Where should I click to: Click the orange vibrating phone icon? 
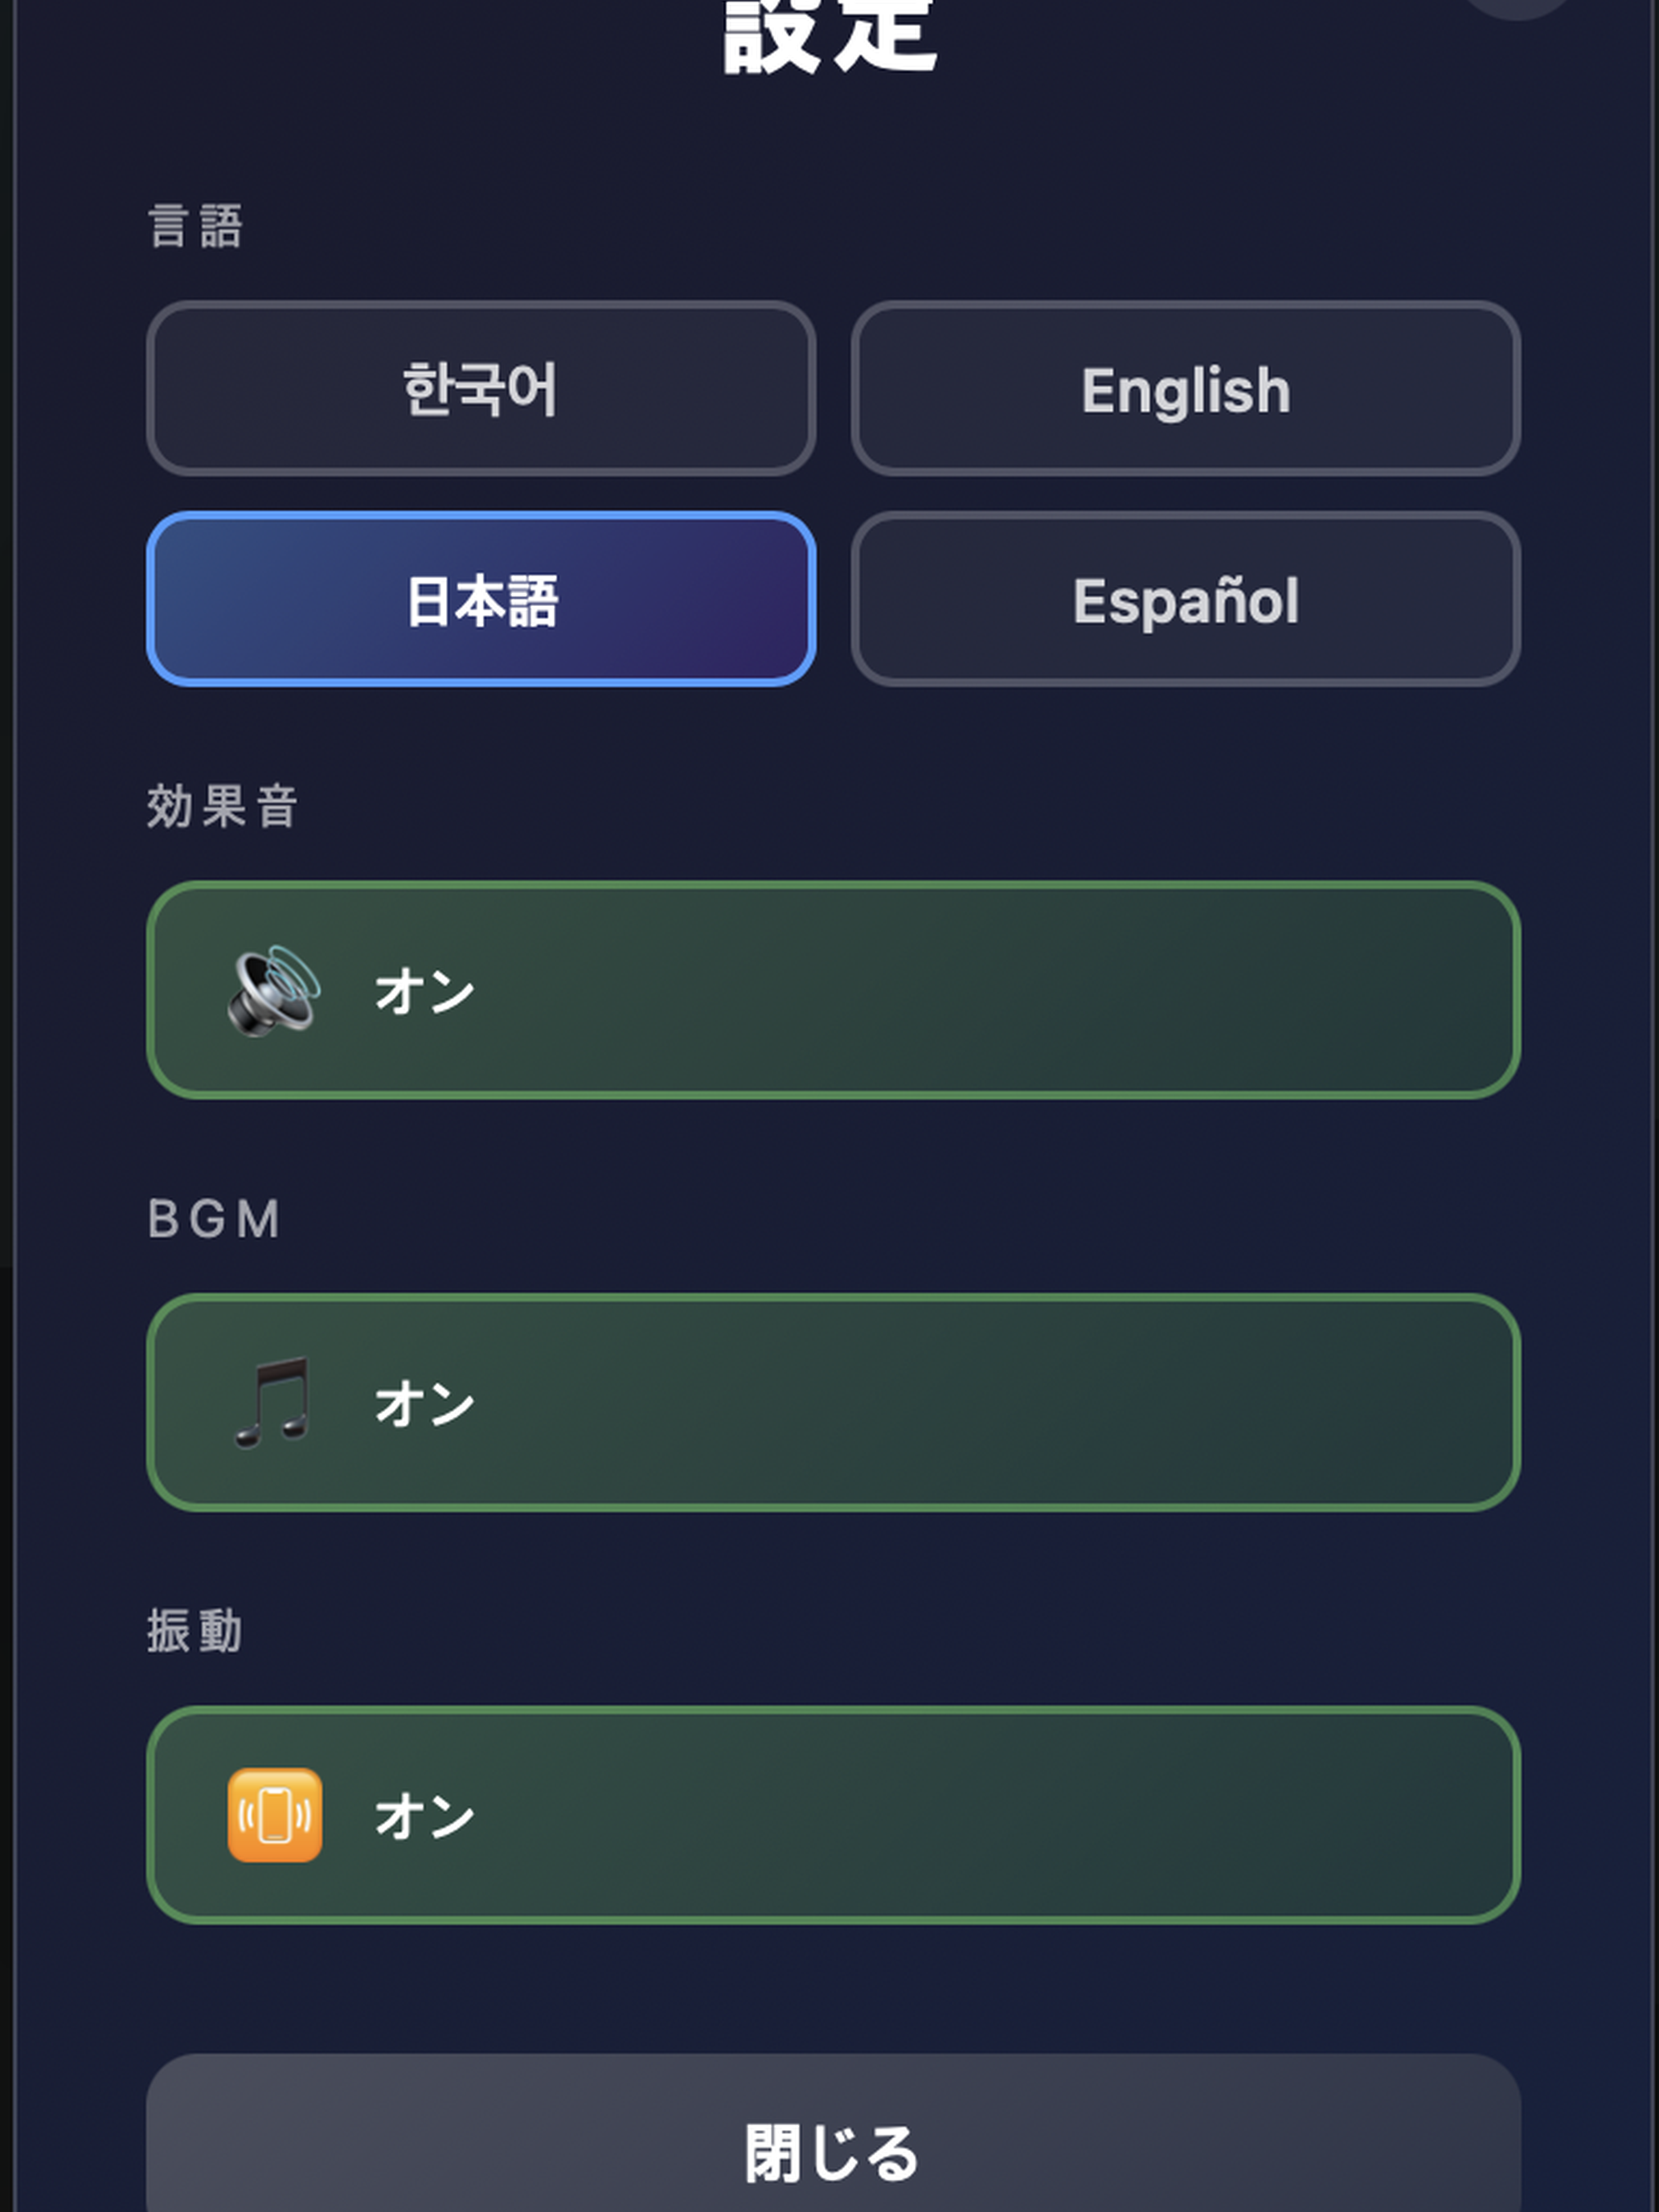(275, 1815)
